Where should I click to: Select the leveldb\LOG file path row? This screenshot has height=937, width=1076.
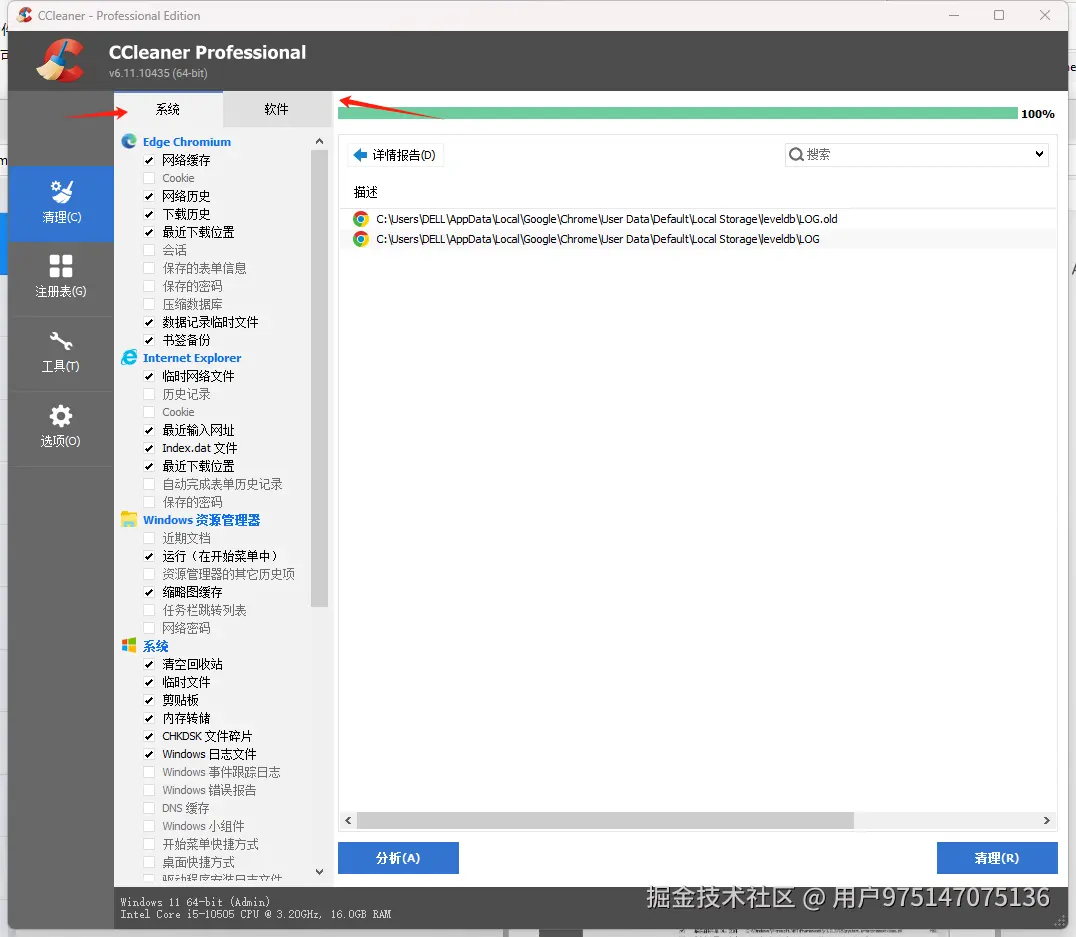click(x=697, y=239)
